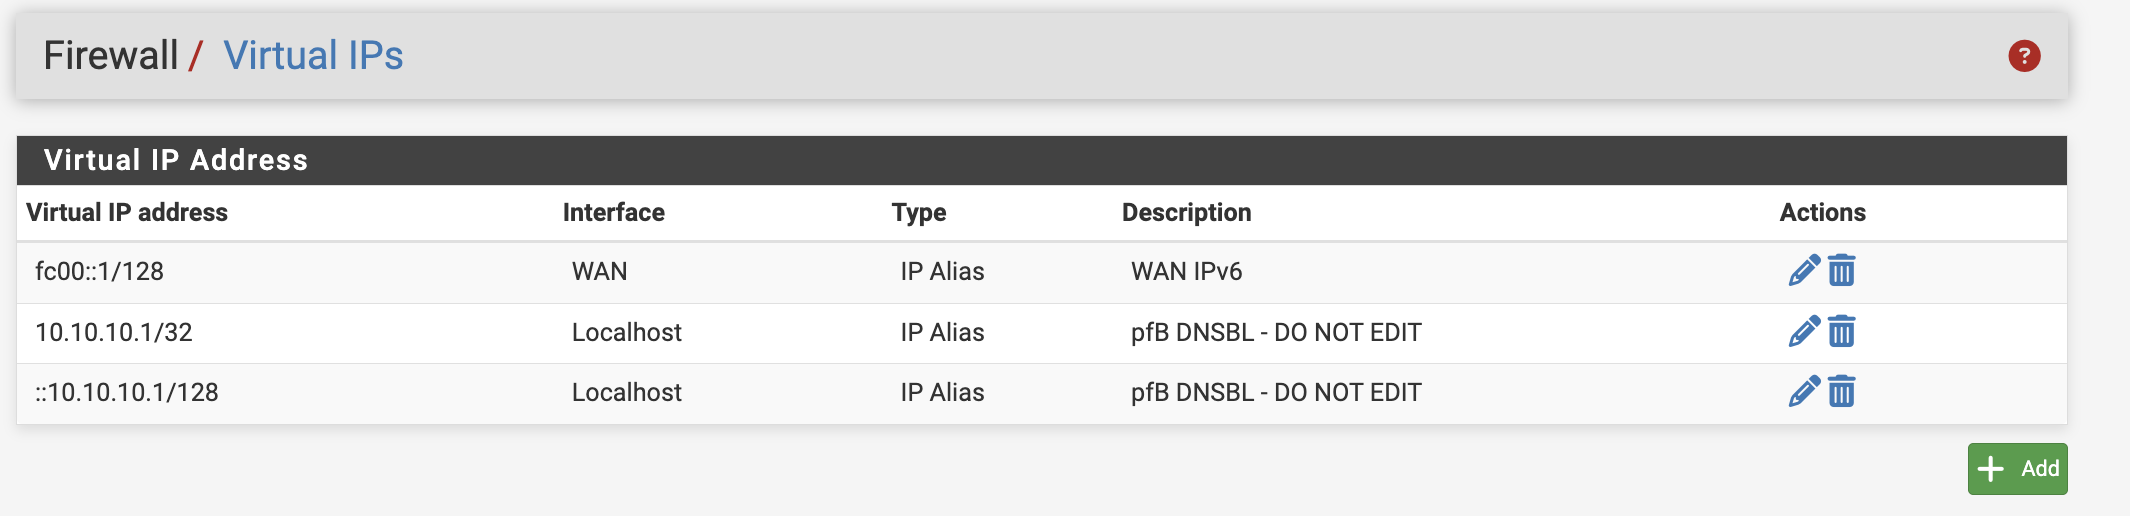Click the Type column header

(918, 213)
